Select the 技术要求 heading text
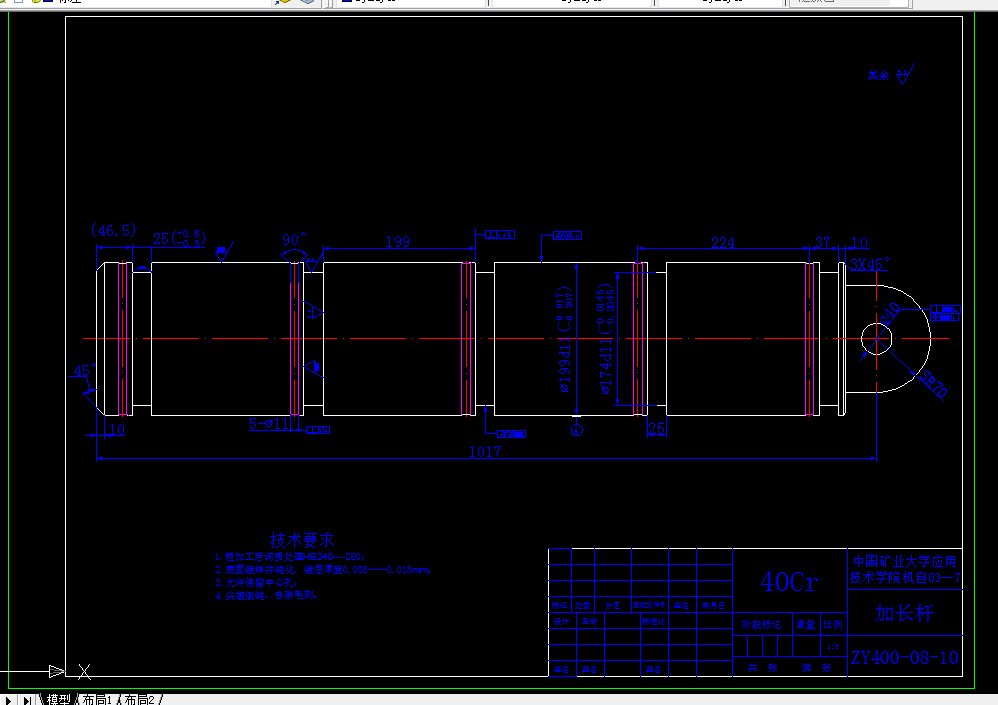 (x=302, y=540)
